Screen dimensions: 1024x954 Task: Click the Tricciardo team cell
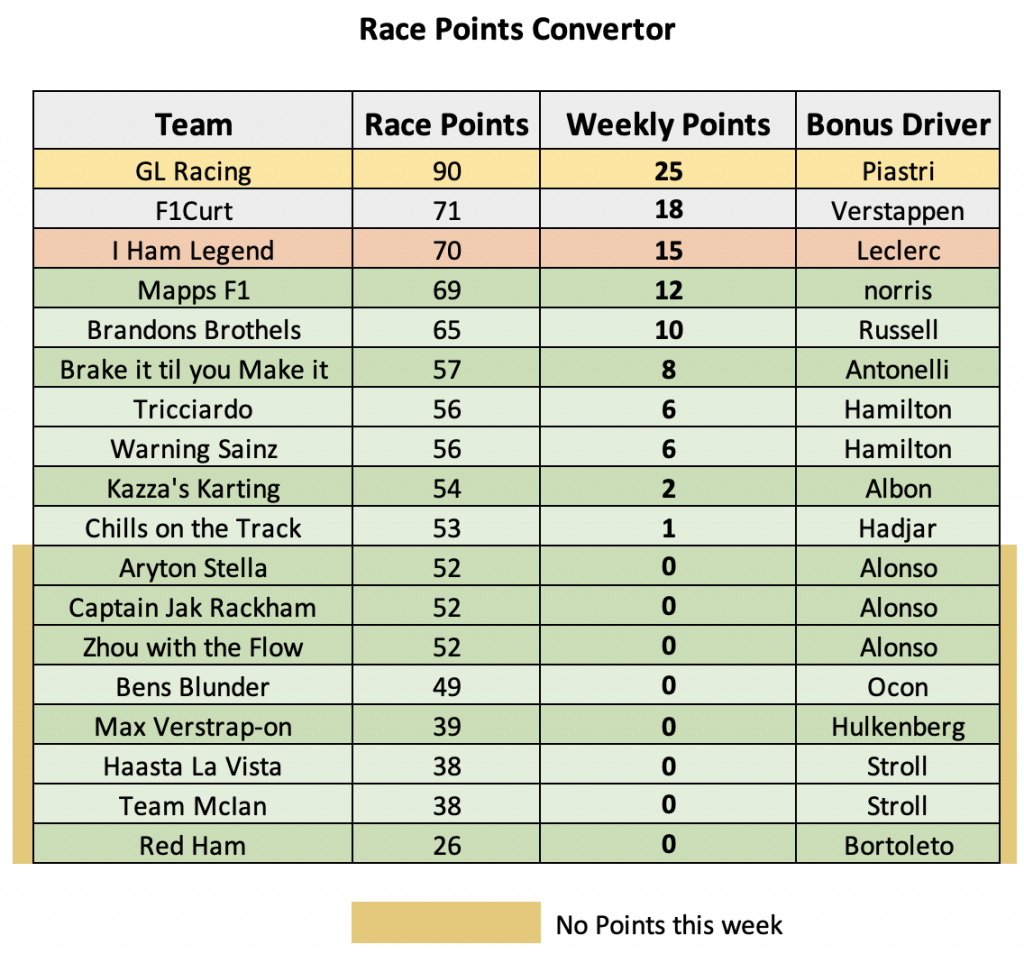pos(193,409)
